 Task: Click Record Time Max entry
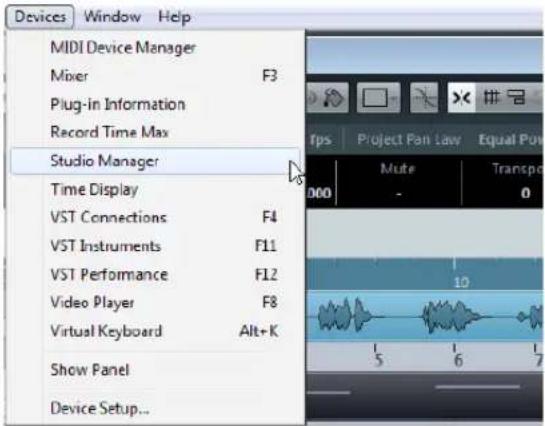[x=155, y=132]
